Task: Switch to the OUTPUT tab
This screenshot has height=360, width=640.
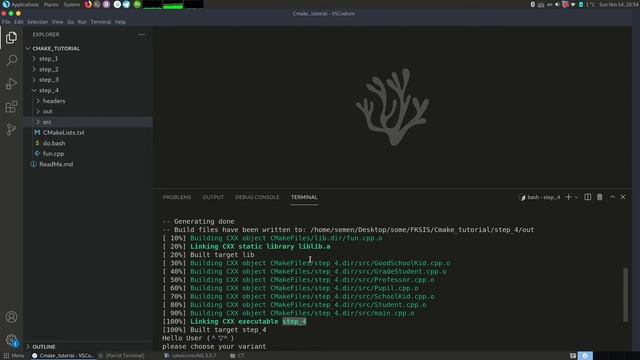Action: point(213,197)
